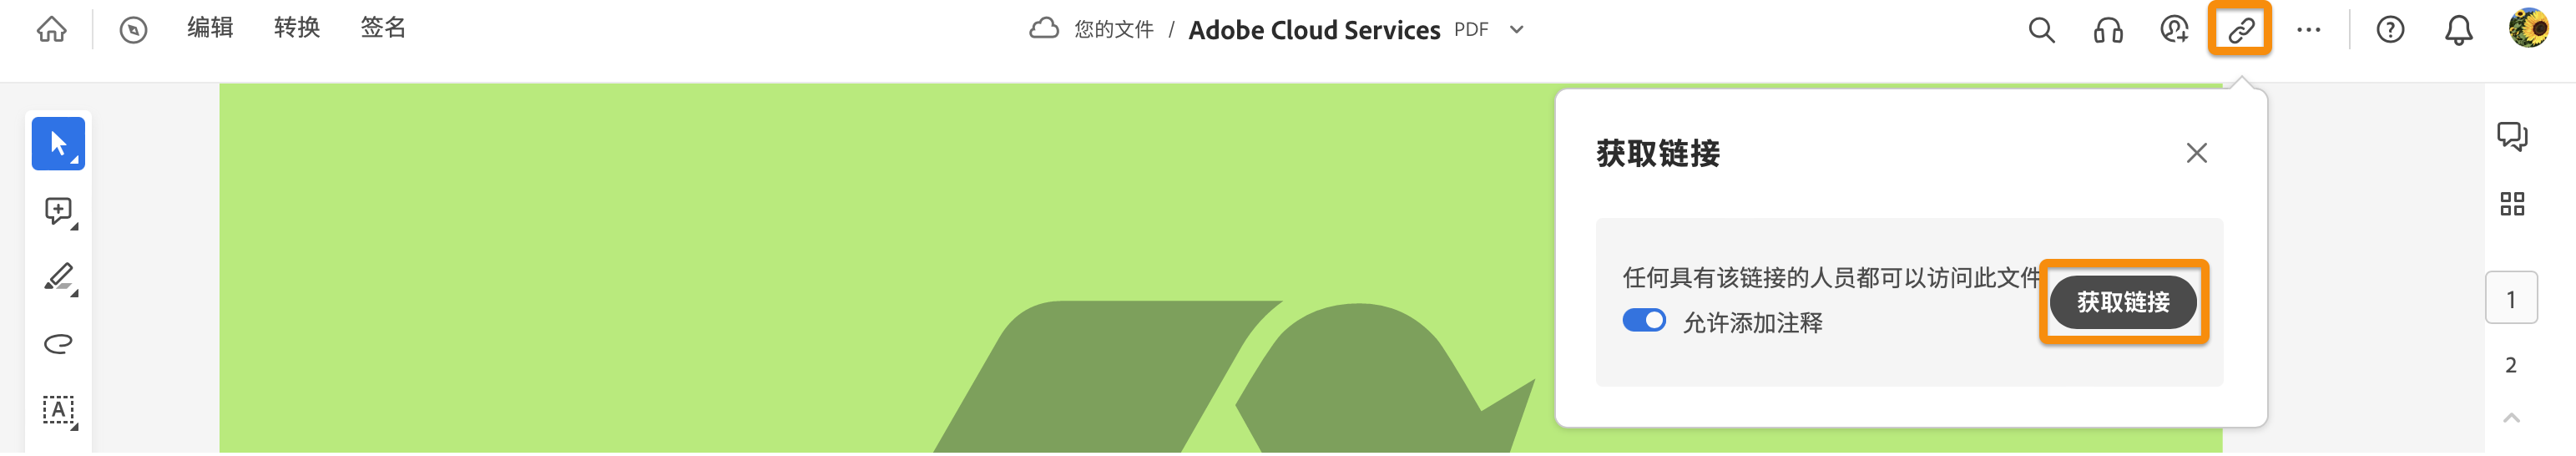Image resolution: width=2576 pixels, height=456 pixels.
Task: Open the all tools compass icon
Action: coord(133,30)
